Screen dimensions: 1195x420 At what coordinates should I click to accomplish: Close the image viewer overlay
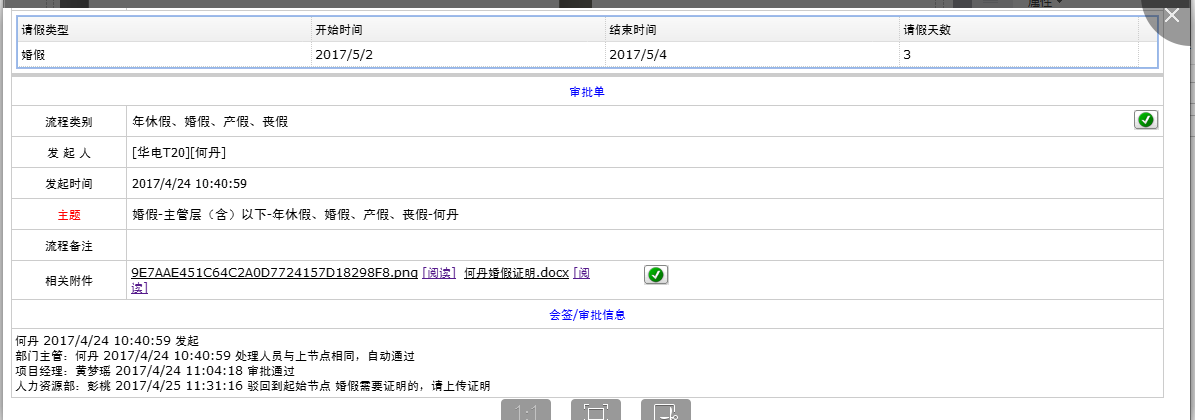[1172, 16]
